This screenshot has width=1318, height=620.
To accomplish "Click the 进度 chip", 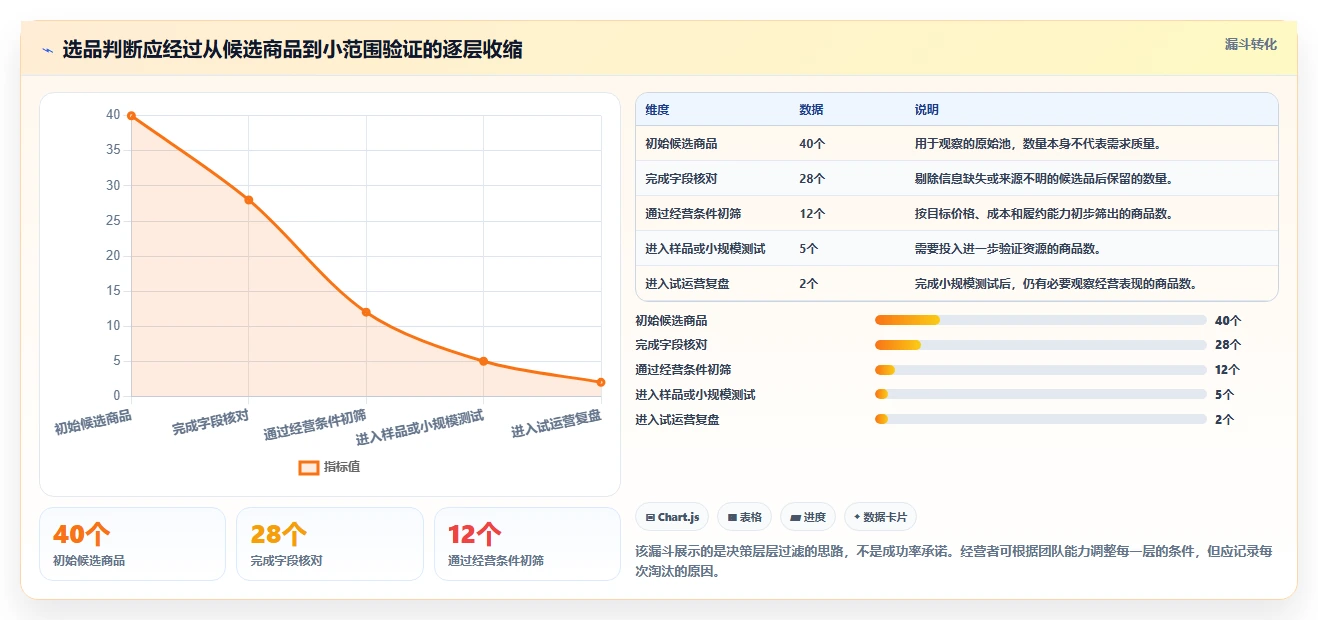I will [808, 517].
